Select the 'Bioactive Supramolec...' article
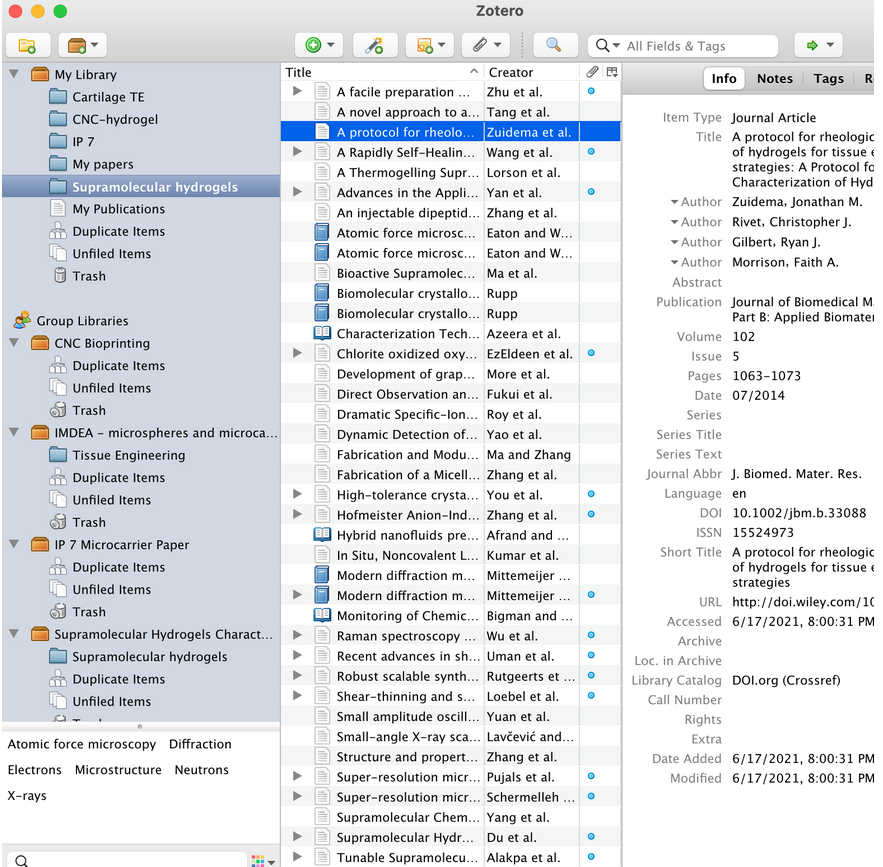The width and height of the screenshot is (883, 867). tap(451, 273)
